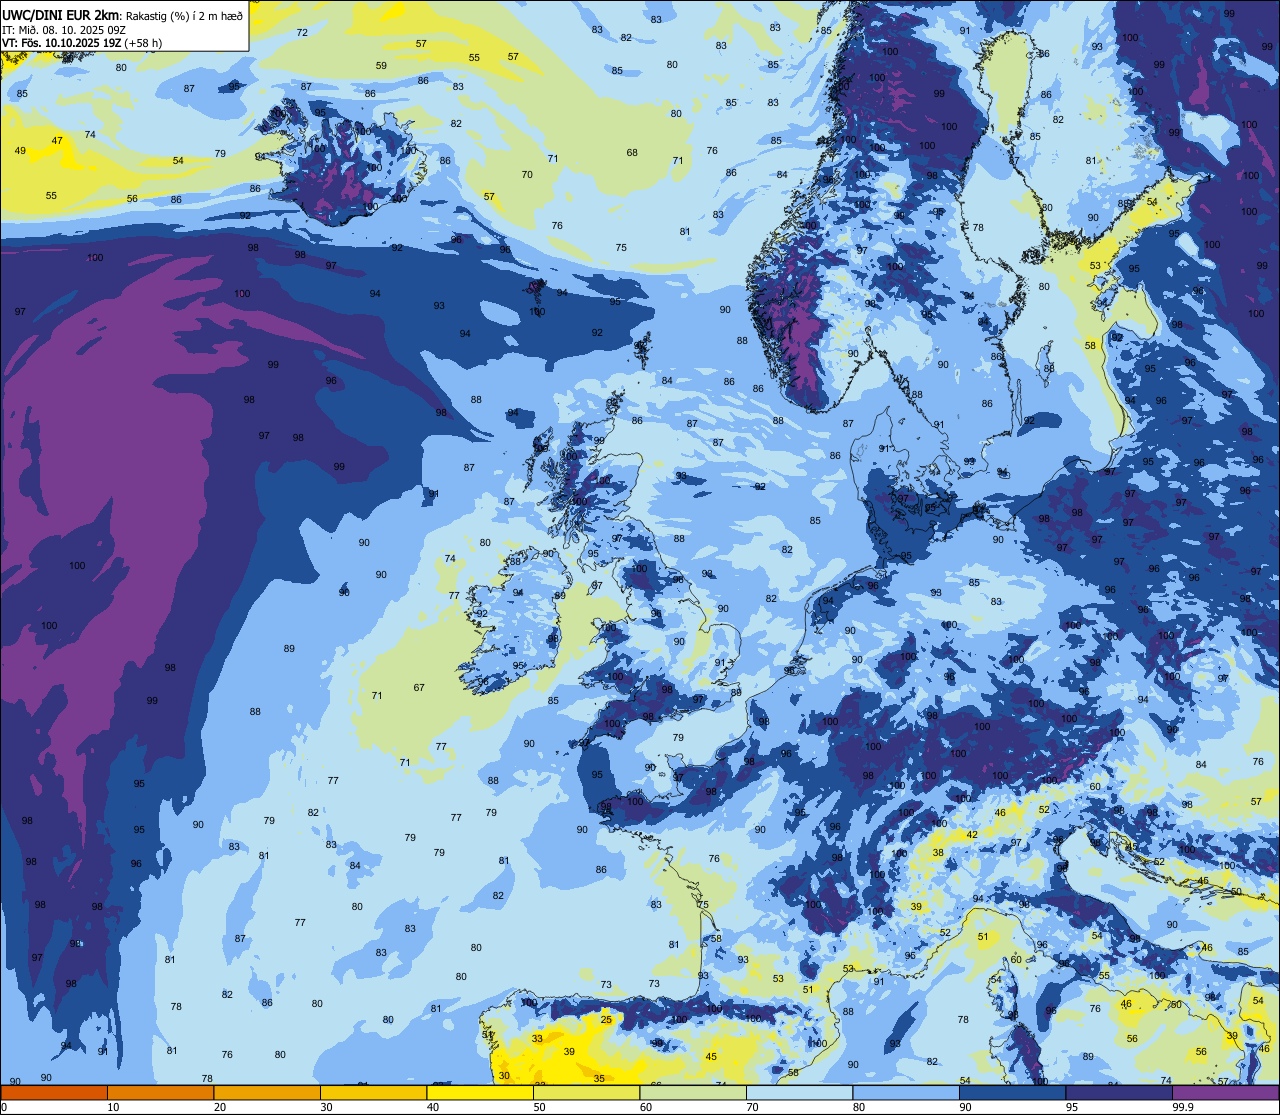Click the humidity value "38" on the map
This screenshot has width=1280, height=1115.
pos(938,853)
